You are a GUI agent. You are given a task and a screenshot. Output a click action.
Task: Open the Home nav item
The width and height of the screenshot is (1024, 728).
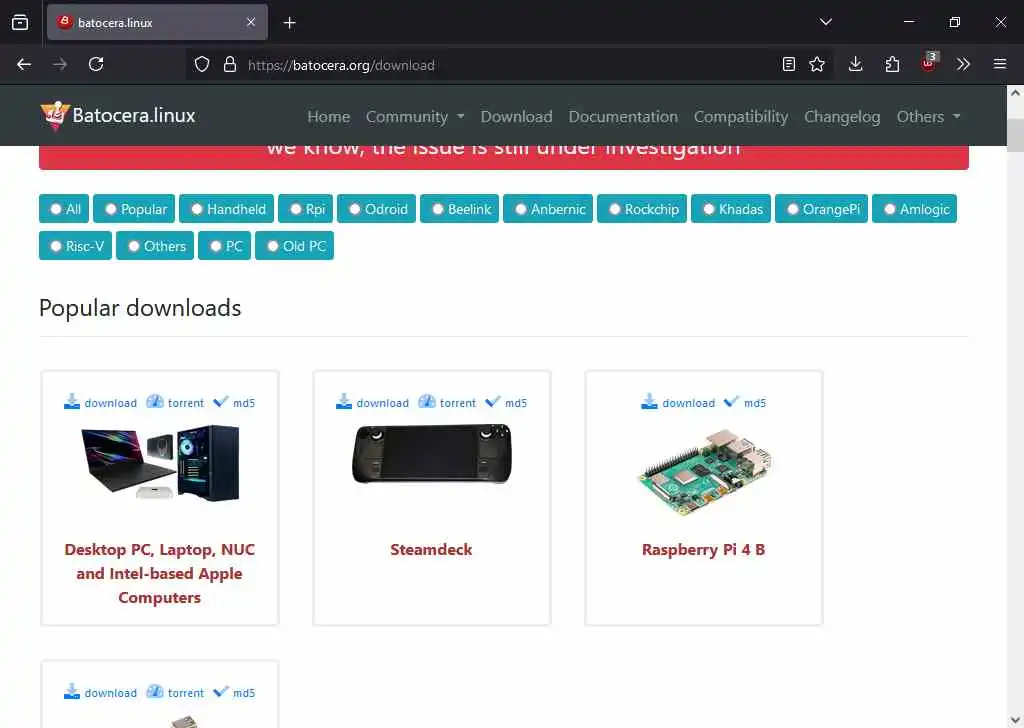coord(328,116)
